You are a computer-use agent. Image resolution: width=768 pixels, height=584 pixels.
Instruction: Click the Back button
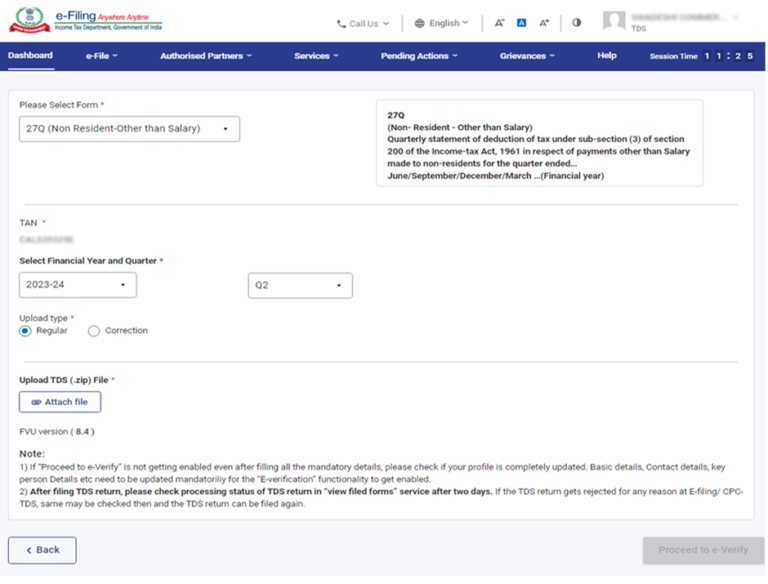point(42,550)
